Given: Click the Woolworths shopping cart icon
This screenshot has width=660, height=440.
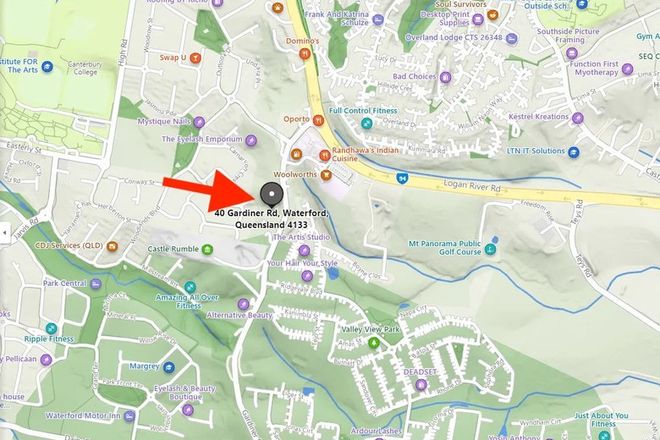Looking at the screenshot, I should 325,174.
